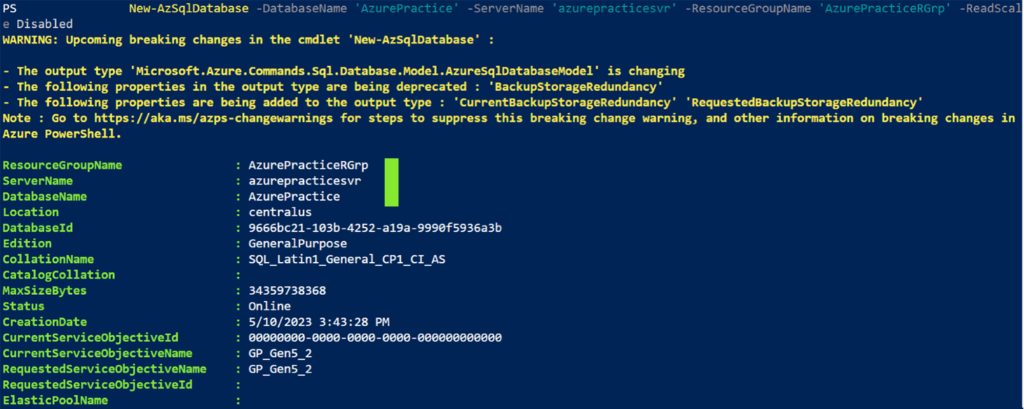This screenshot has height=409, width=1024.
Task: Click the Status value Online
Action: pyautogui.click(x=269, y=306)
